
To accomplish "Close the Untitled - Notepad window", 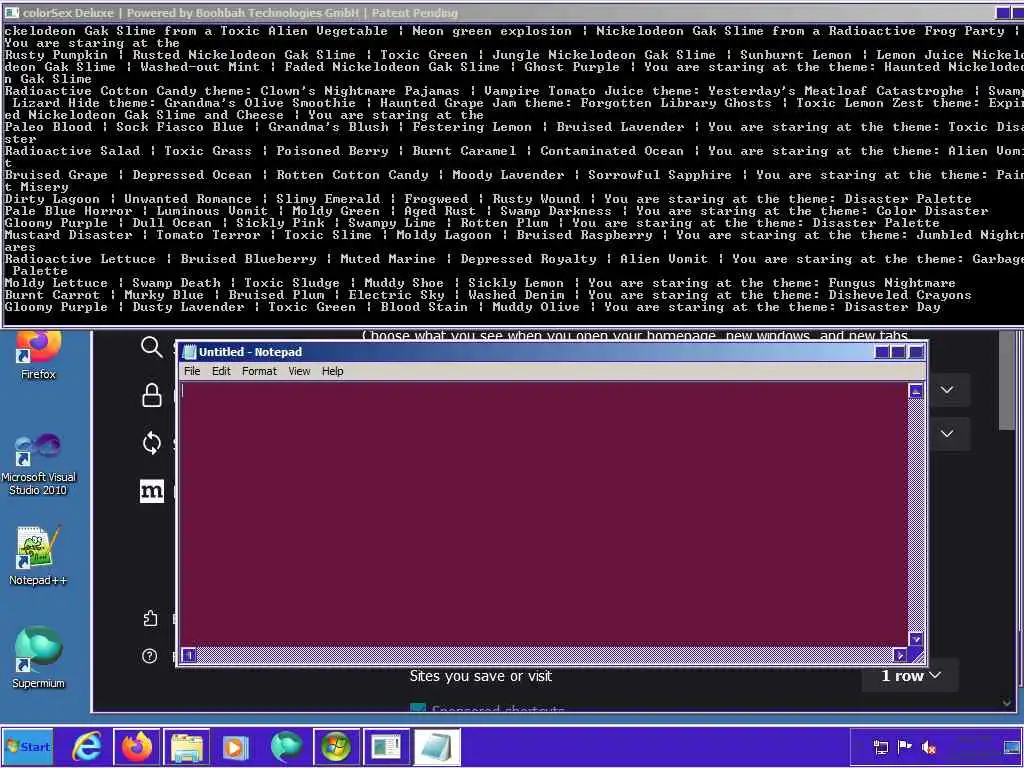I will 916,352.
